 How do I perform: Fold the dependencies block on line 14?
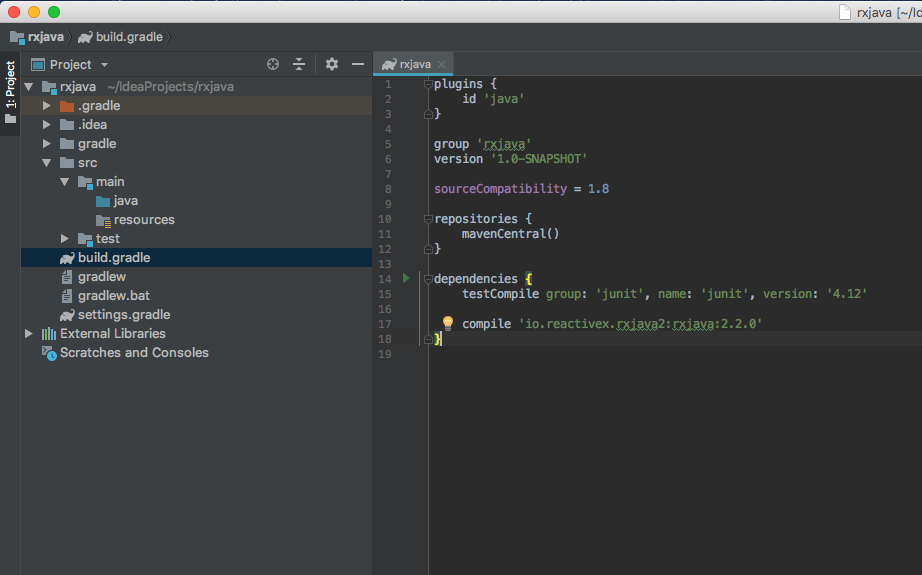pos(428,279)
